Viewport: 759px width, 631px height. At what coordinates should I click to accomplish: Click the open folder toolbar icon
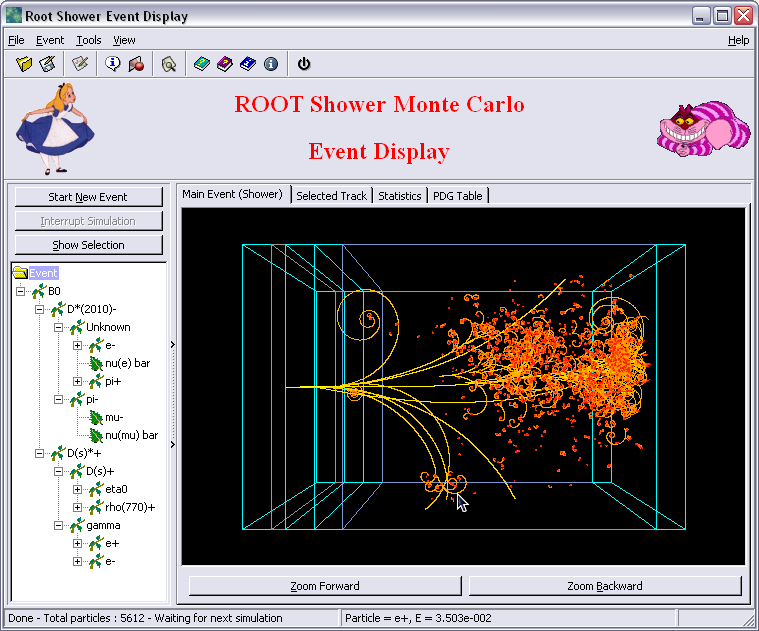coord(25,64)
